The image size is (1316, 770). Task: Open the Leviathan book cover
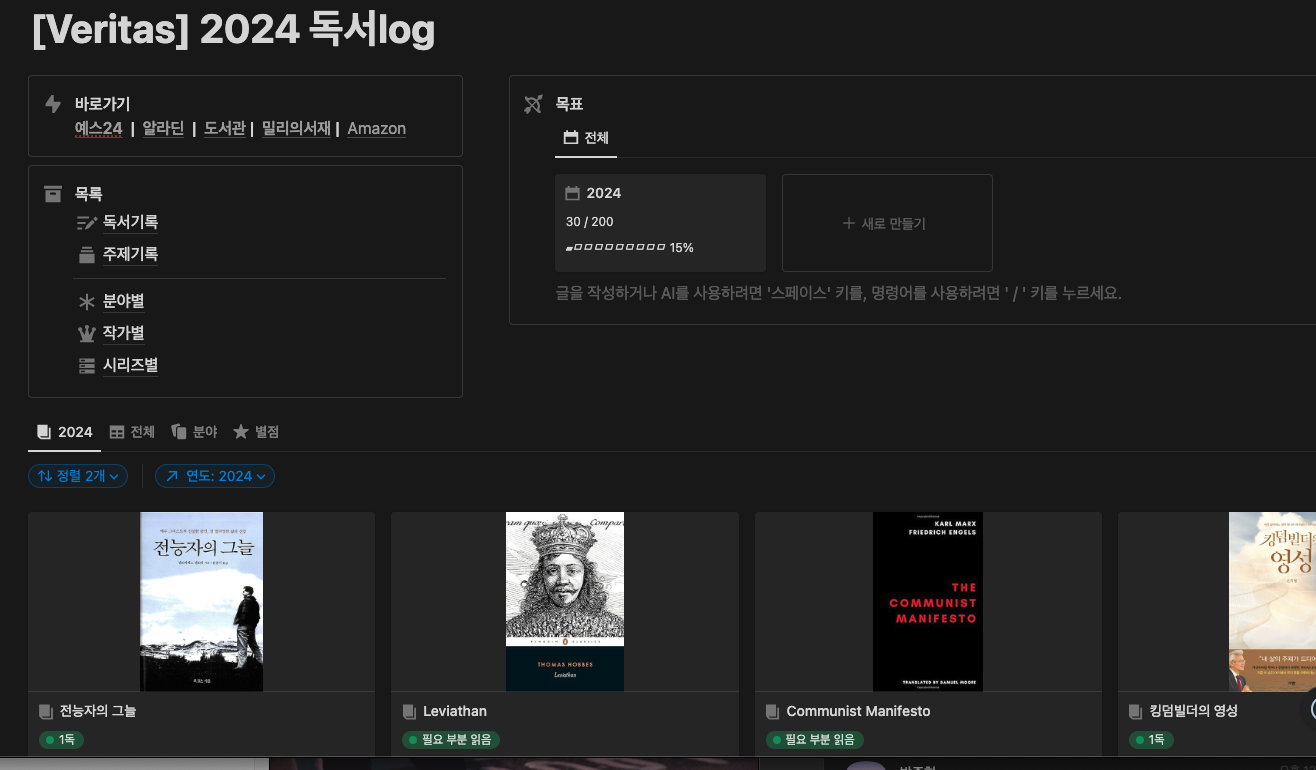point(565,602)
